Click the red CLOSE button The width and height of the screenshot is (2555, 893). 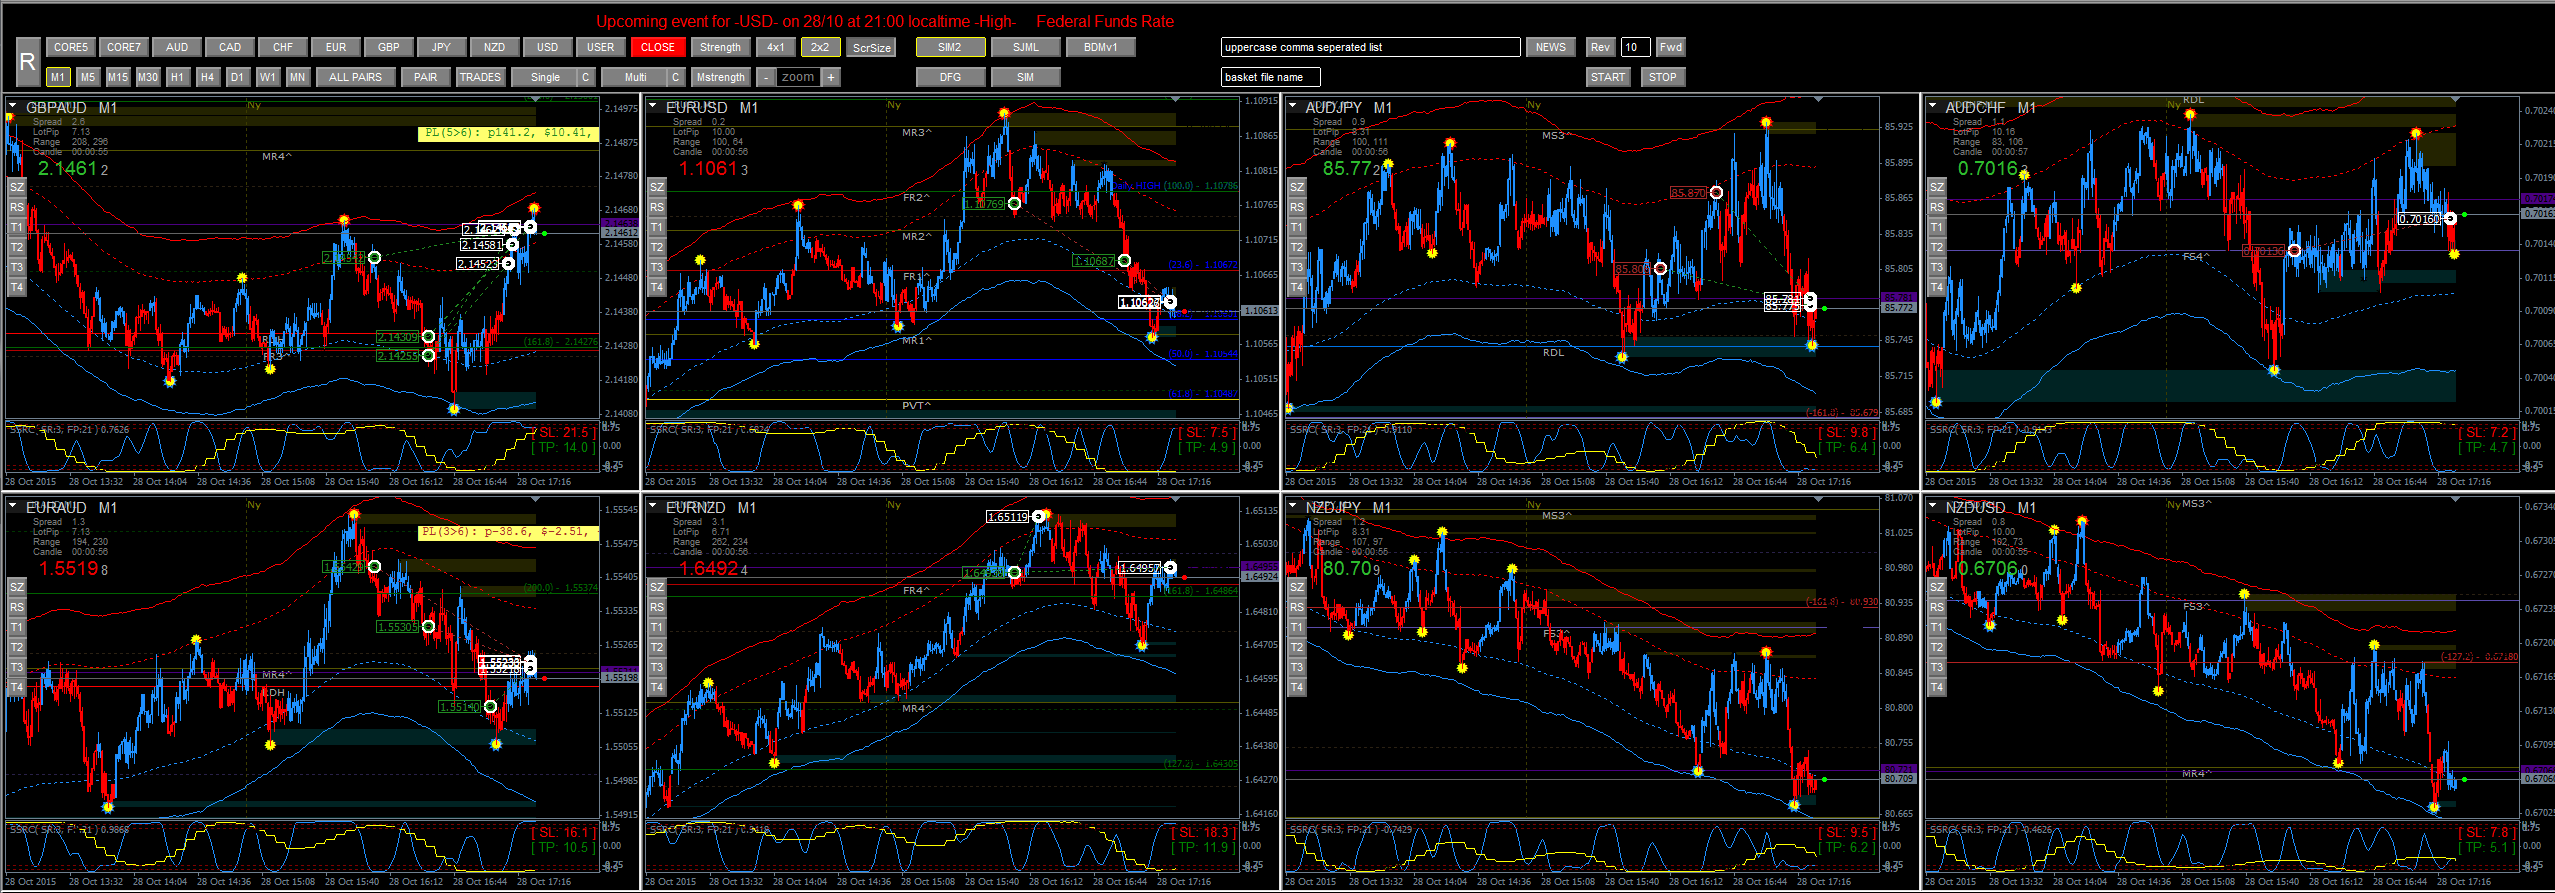coord(658,47)
